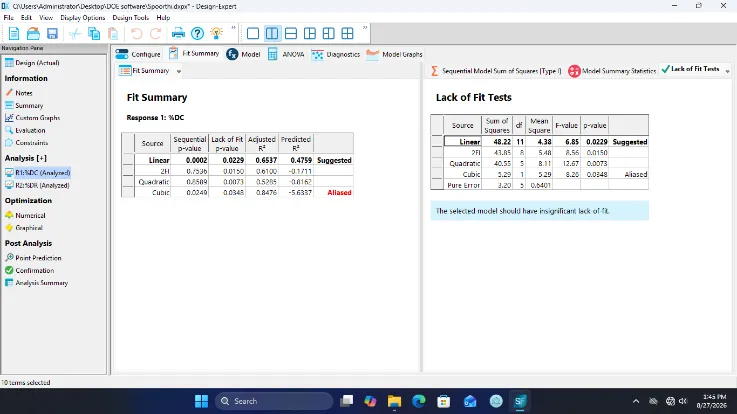
Task: Expand the Lack of Fit Tests dropdown arrow
Action: pos(727,71)
